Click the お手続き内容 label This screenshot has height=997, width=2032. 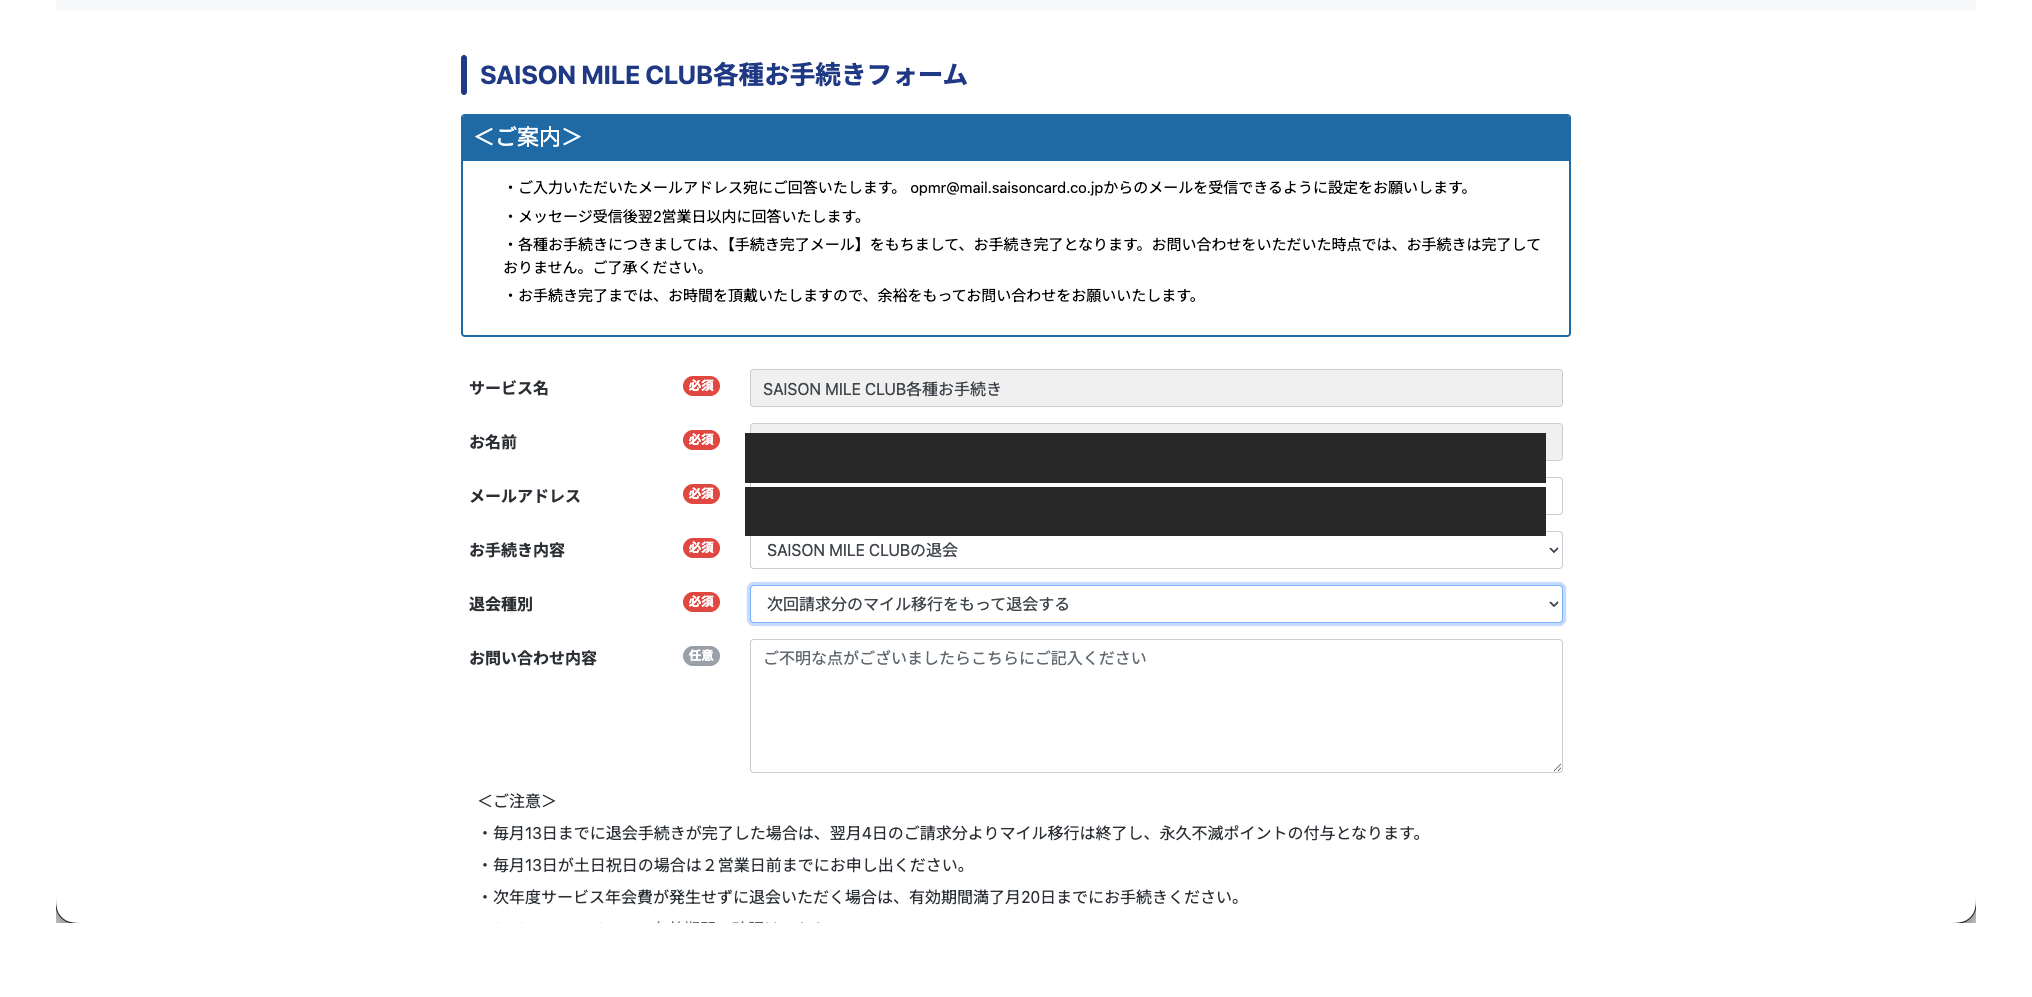pos(517,550)
